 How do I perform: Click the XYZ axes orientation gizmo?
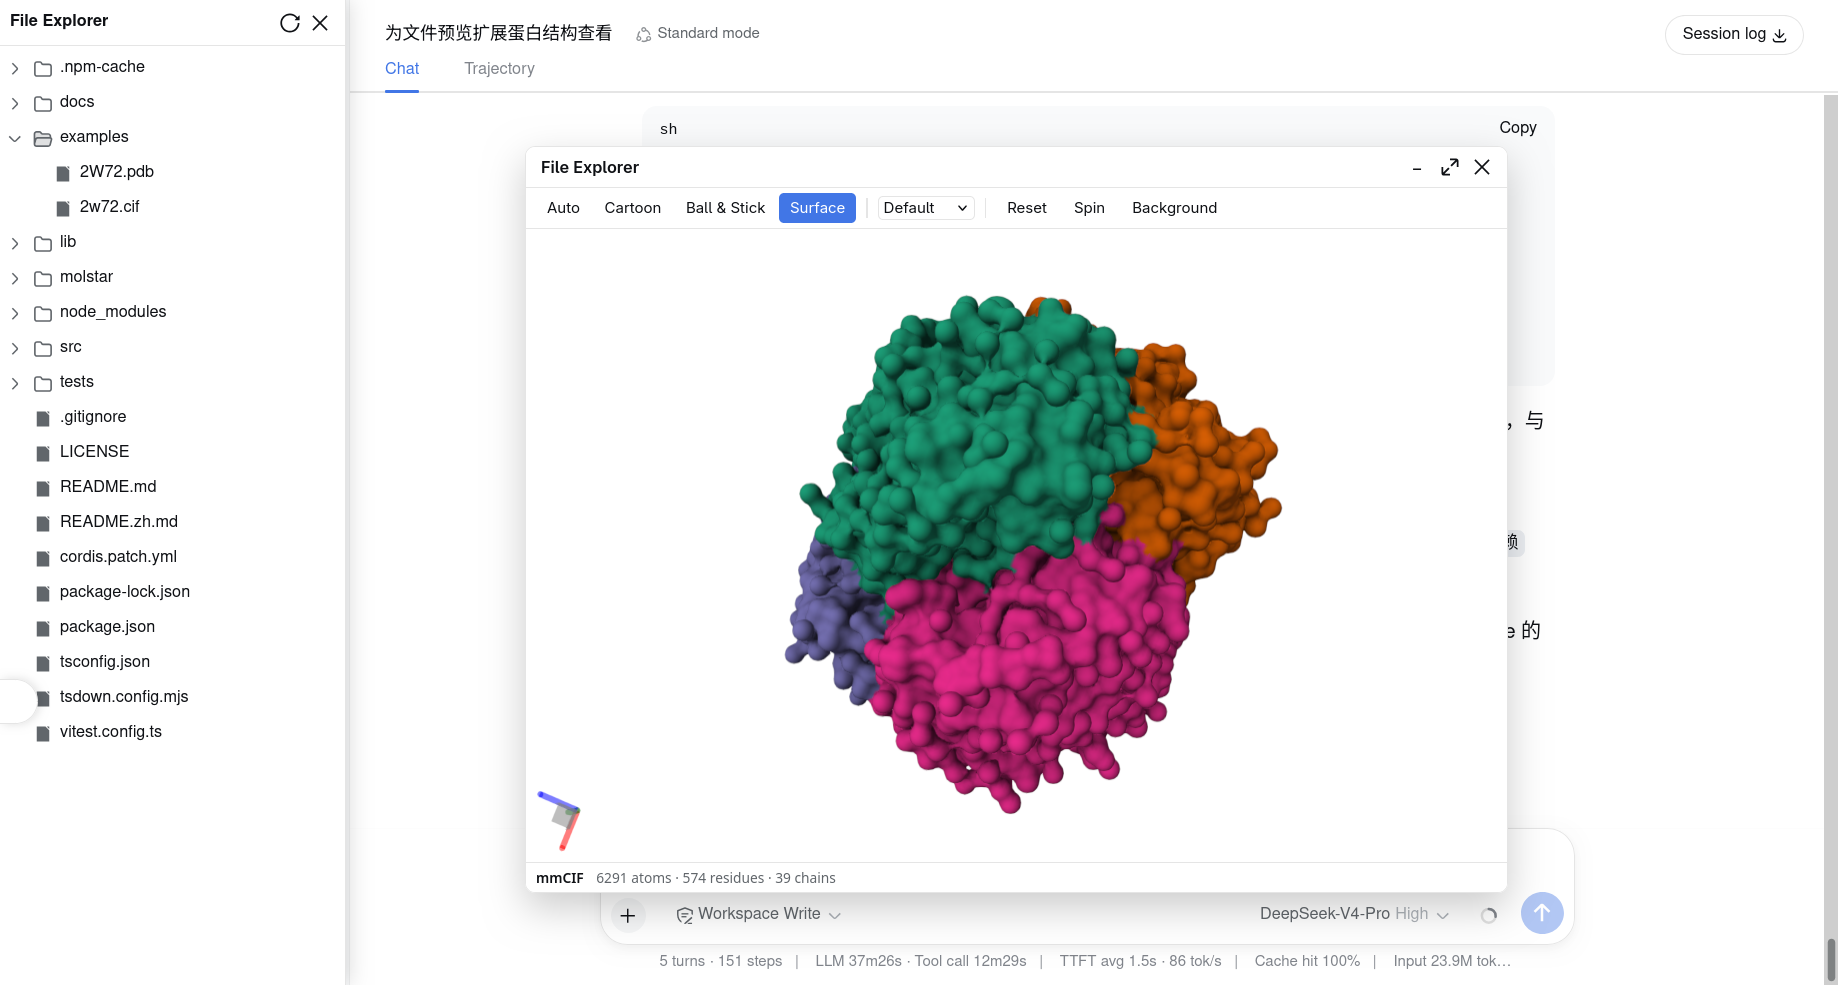click(560, 820)
